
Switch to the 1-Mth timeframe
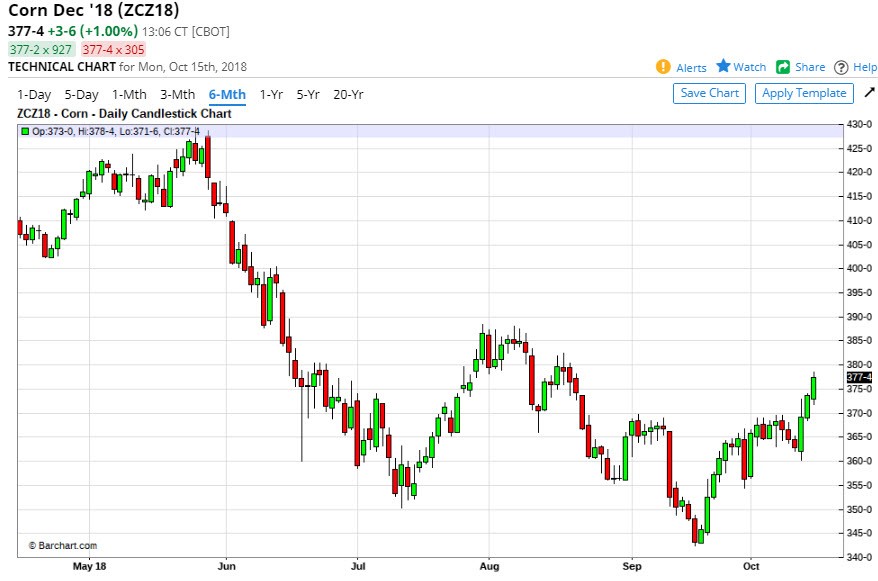129,95
